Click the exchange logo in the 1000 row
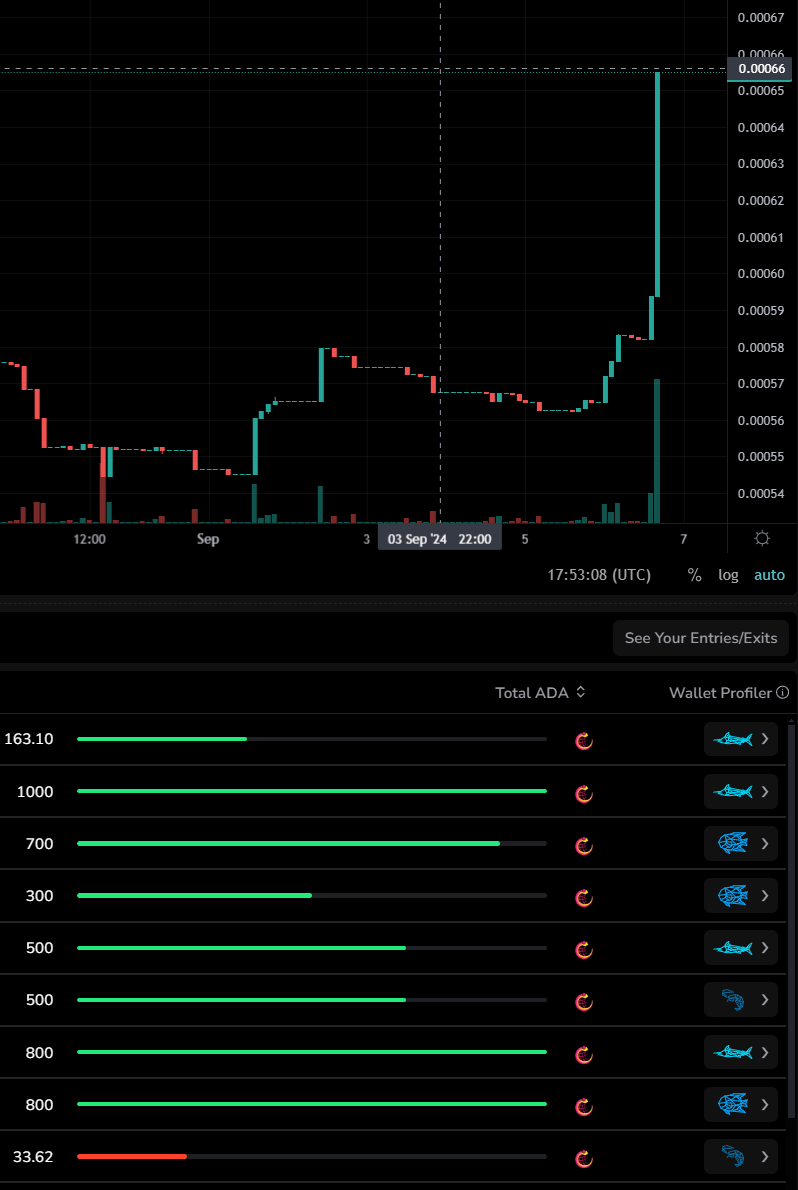This screenshot has width=798, height=1190. tap(584, 792)
